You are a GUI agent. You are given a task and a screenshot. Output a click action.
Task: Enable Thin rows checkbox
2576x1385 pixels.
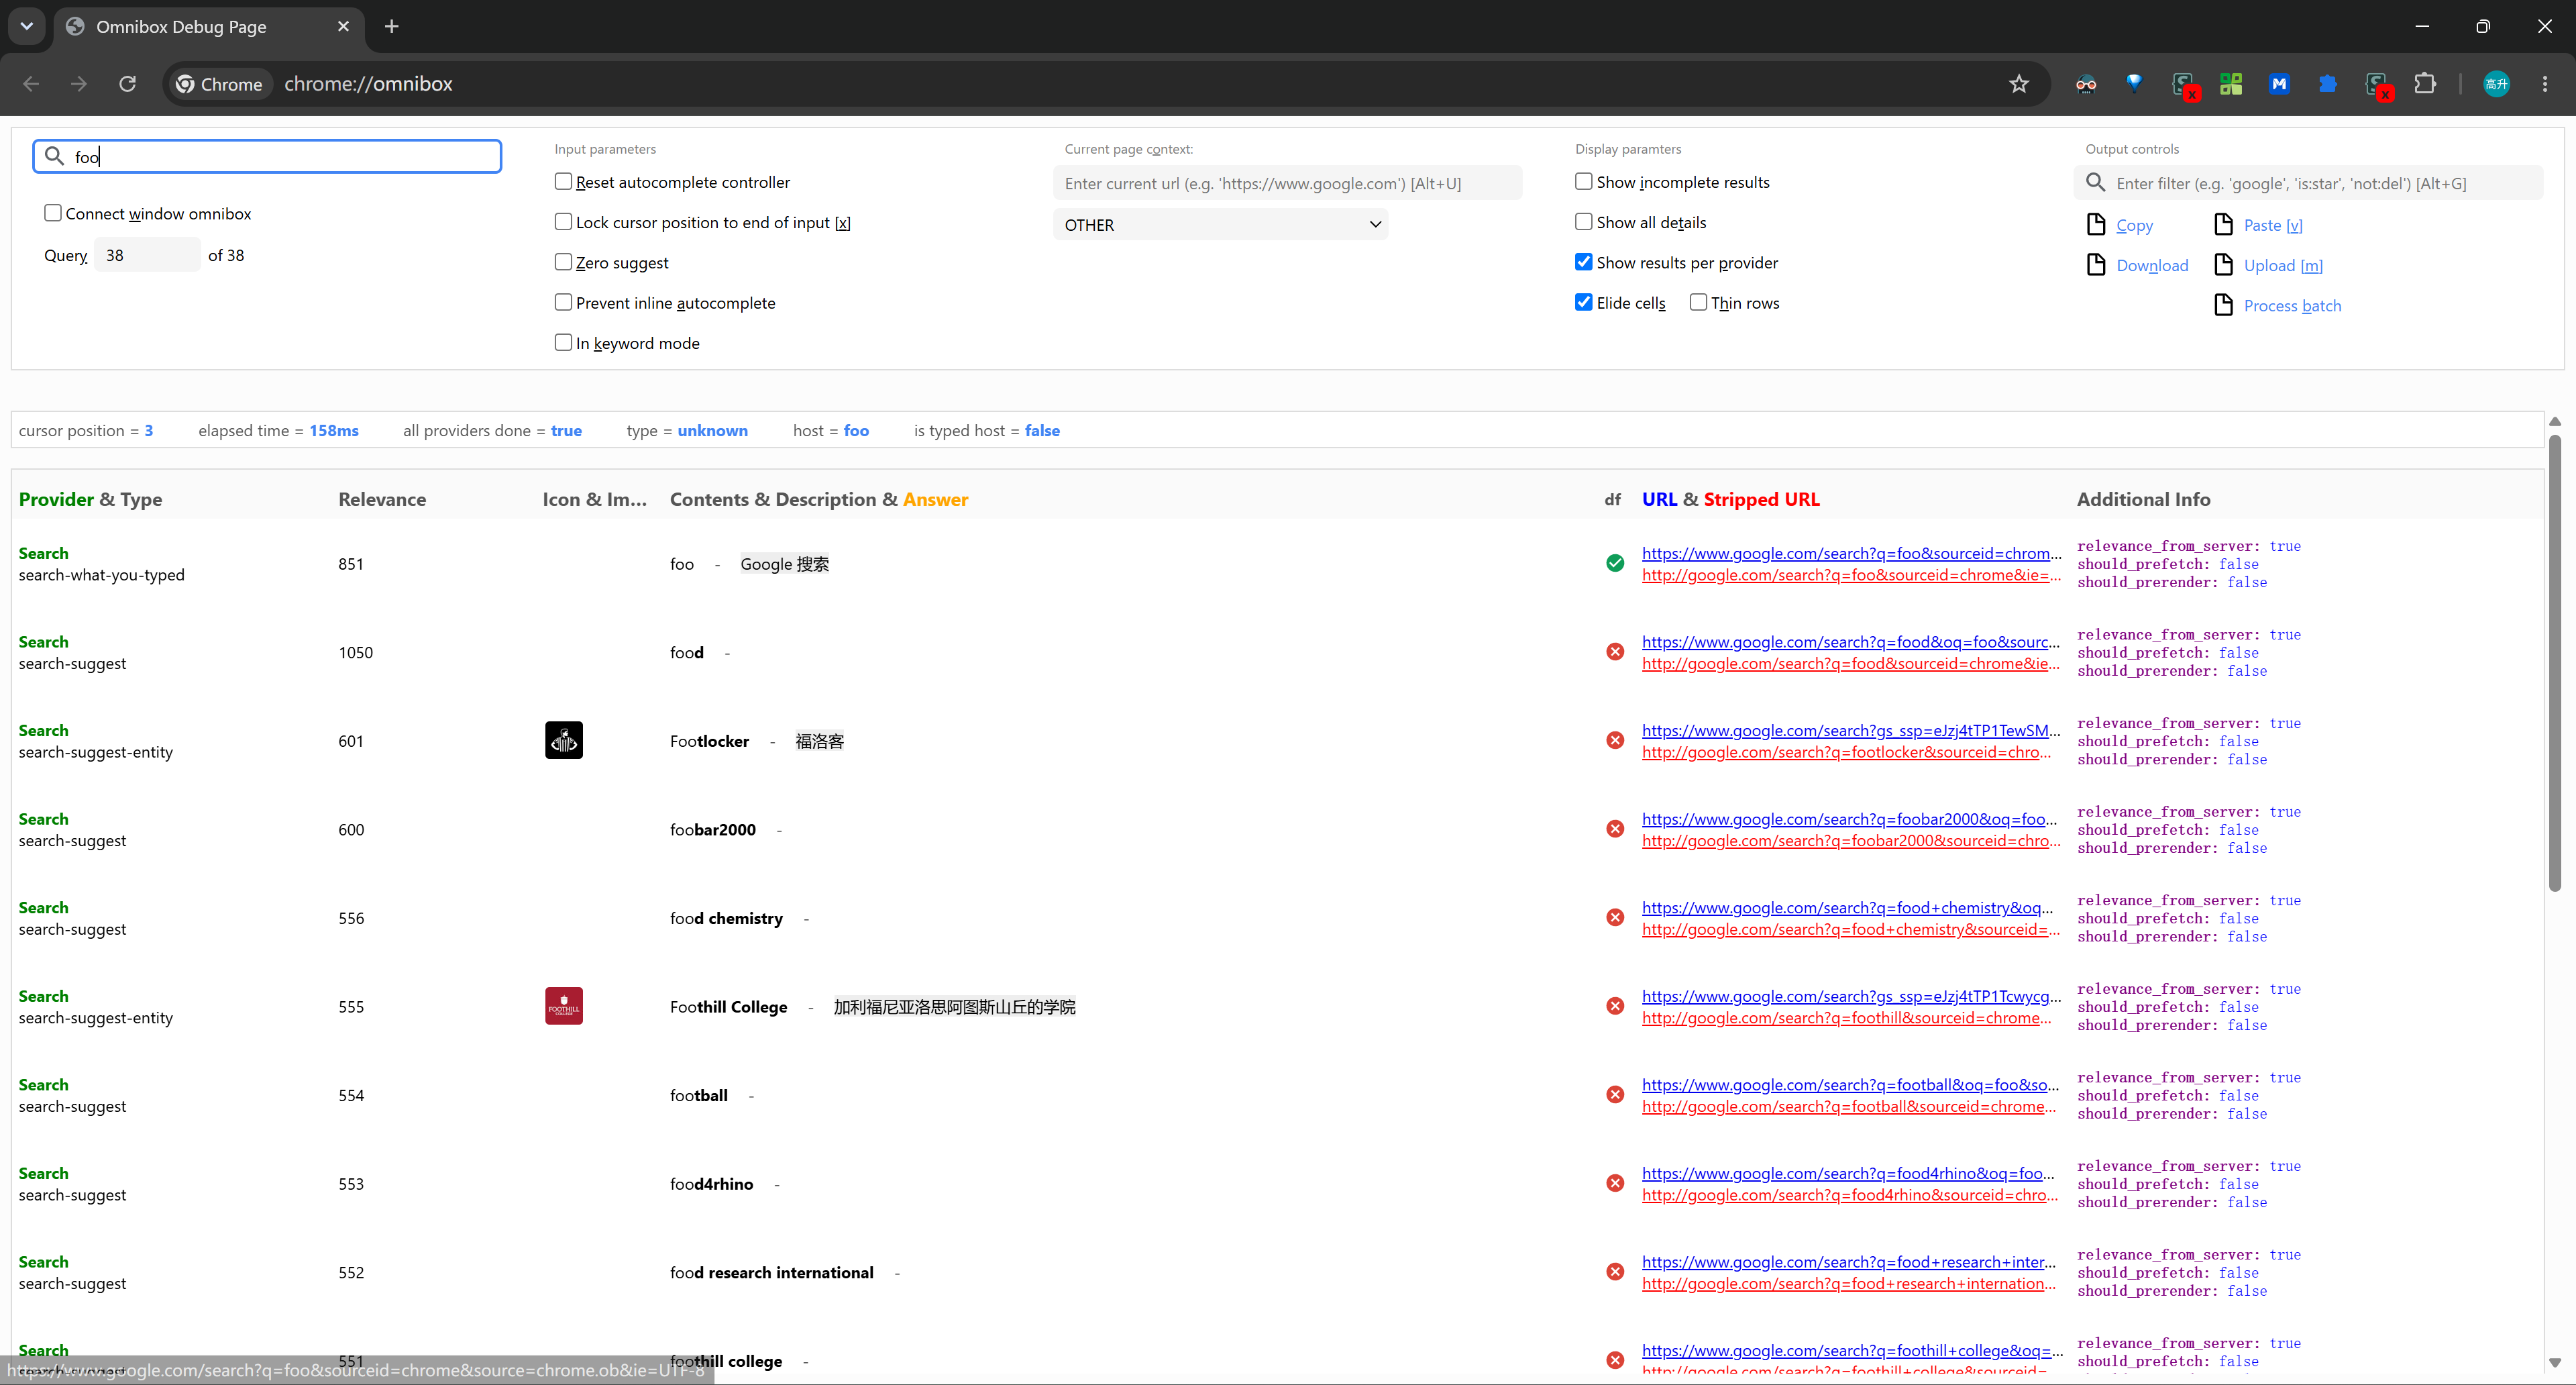[x=1698, y=302]
